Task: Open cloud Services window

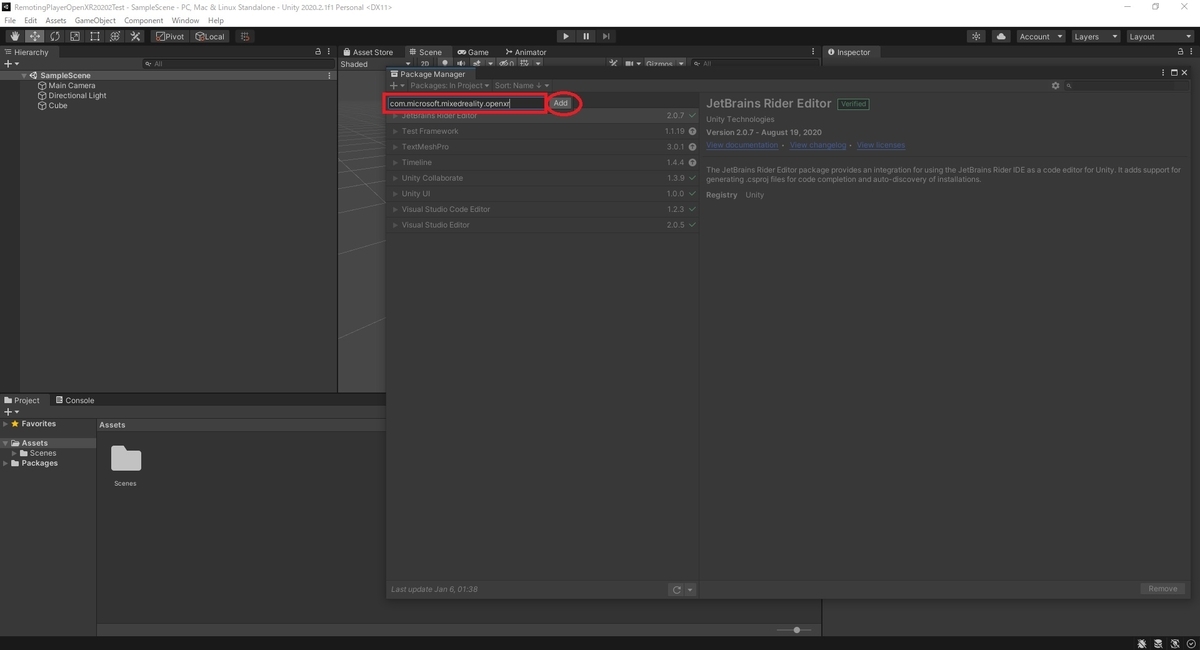Action: coord(1001,36)
